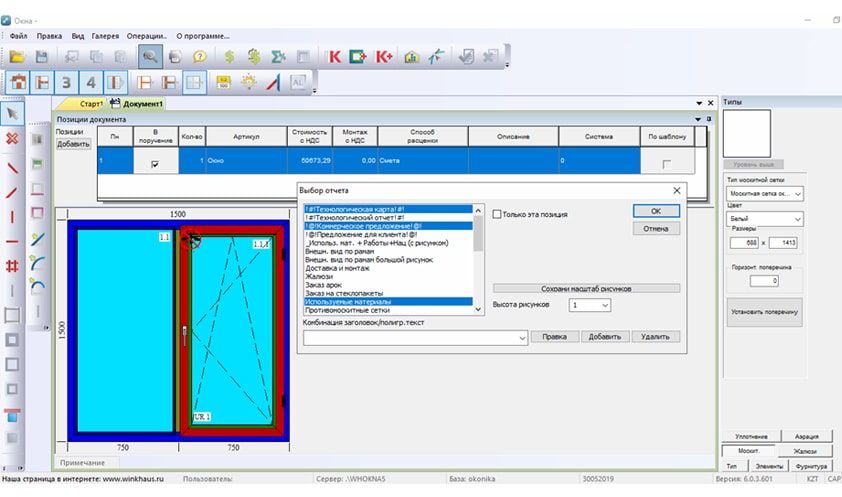Click the print preview magnifier icon

point(150,57)
